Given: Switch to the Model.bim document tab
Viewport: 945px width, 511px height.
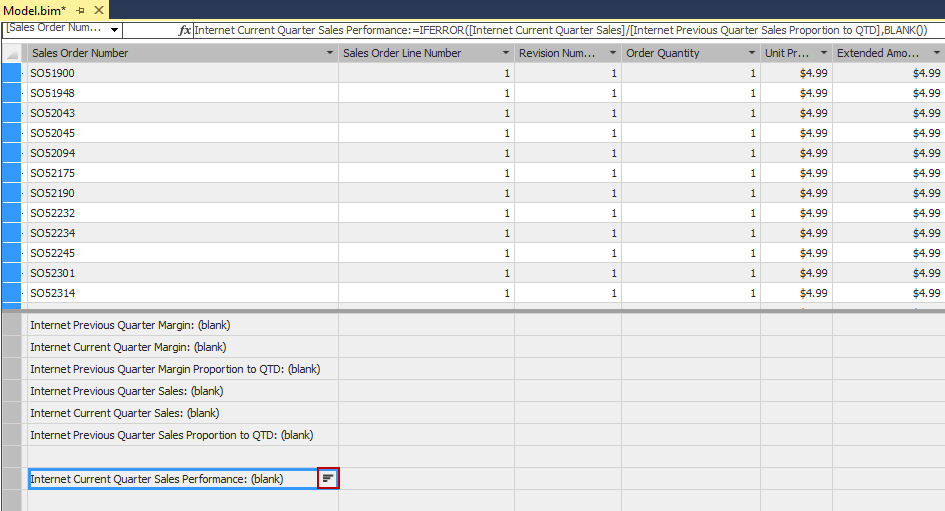Looking at the screenshot, I should [x=35, y=9].
